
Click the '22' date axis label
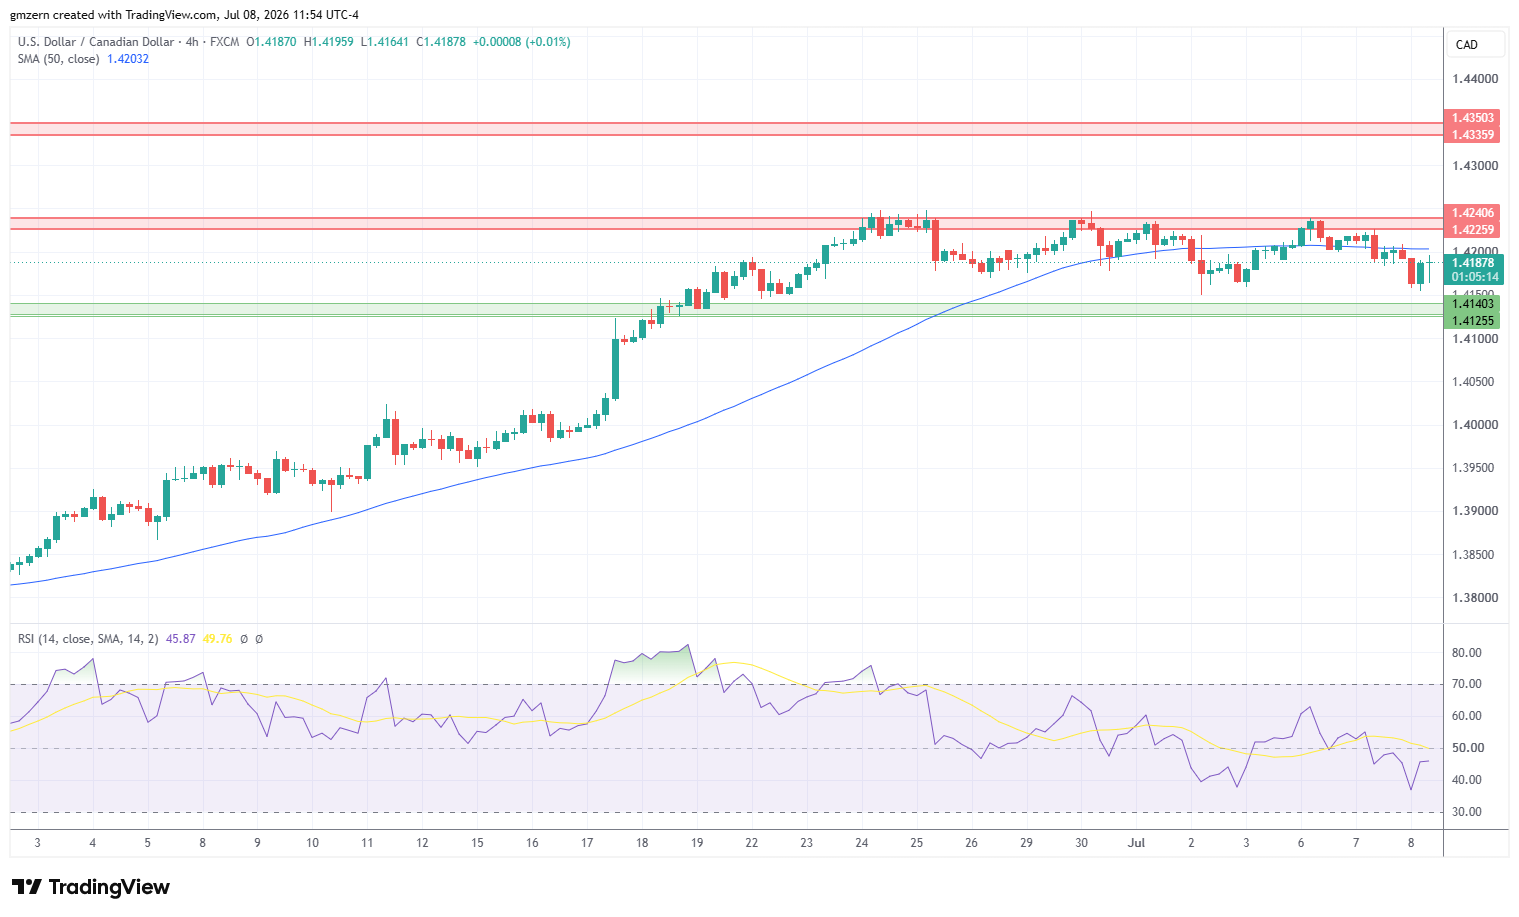point(751,843)
